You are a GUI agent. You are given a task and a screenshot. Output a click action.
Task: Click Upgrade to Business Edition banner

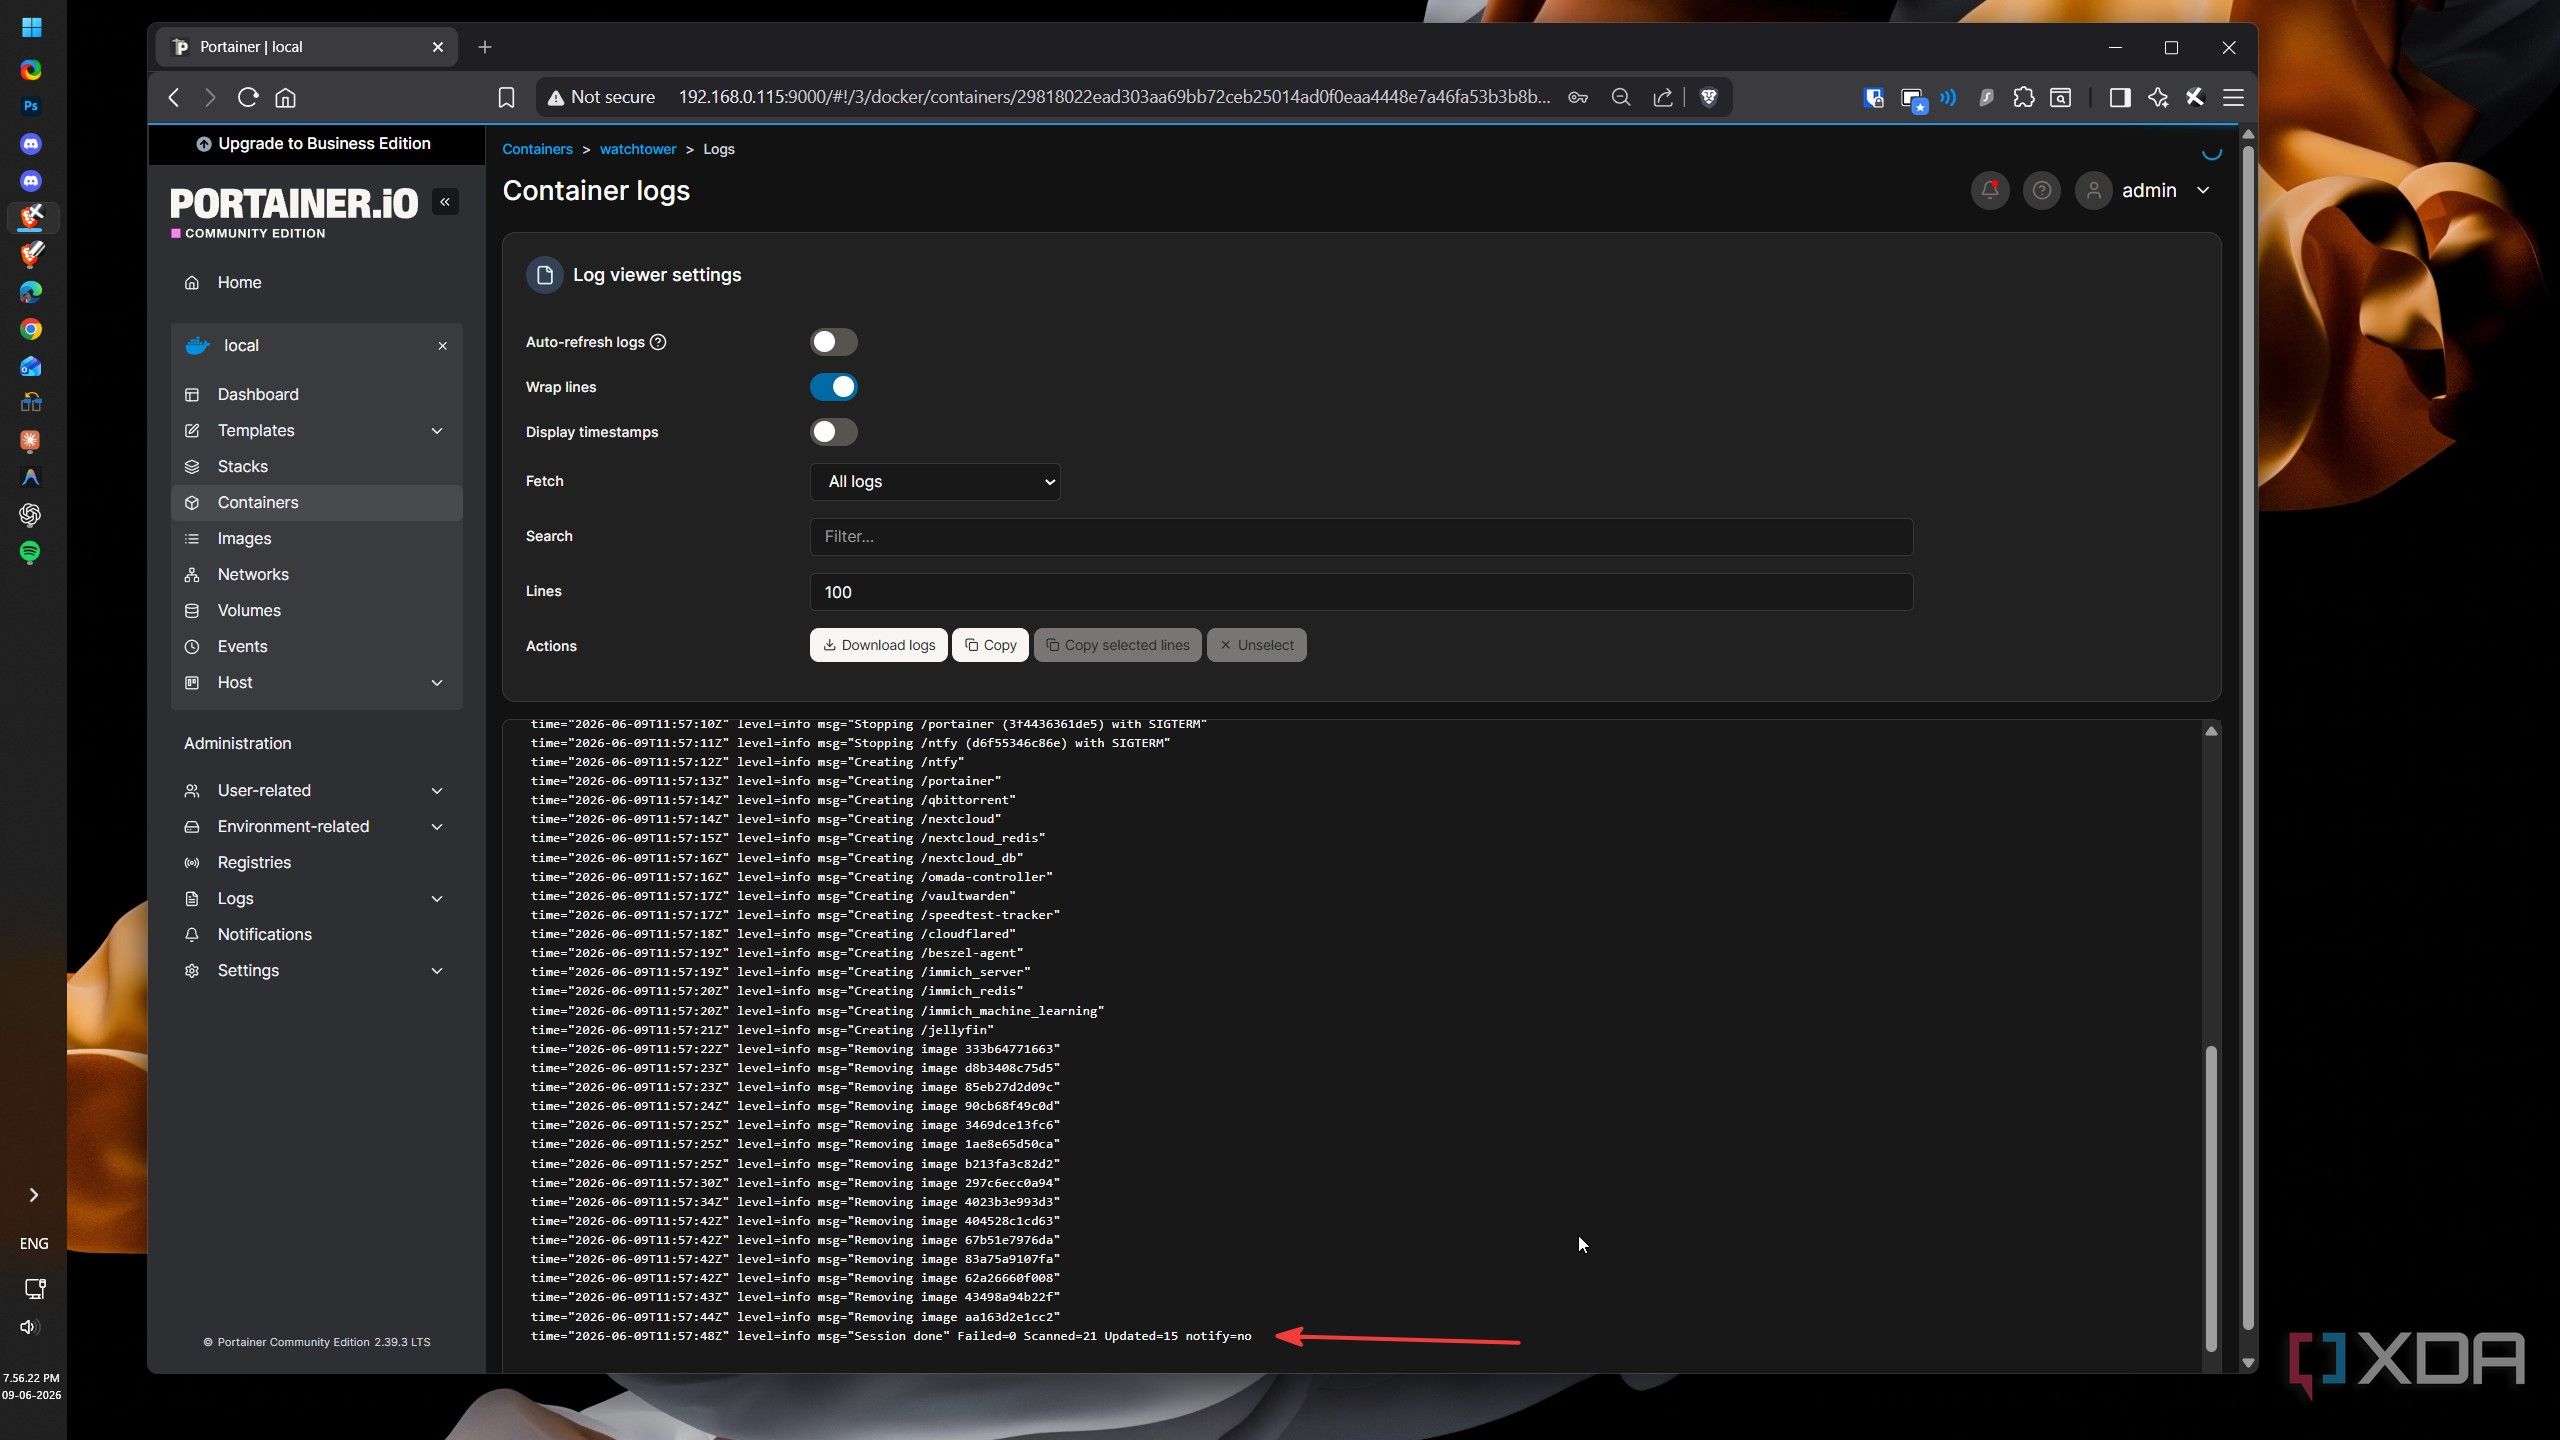point(315,144)
